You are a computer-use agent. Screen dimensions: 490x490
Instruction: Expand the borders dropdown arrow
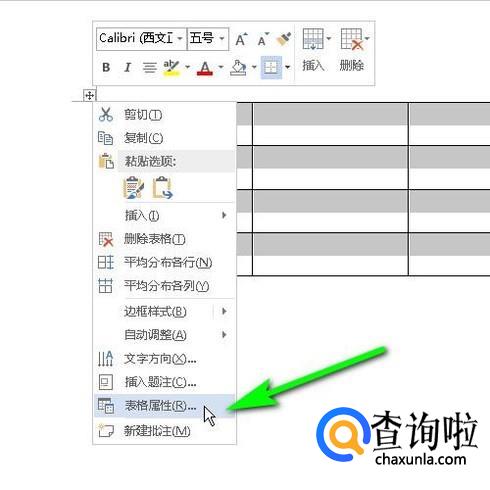[287, 67]
